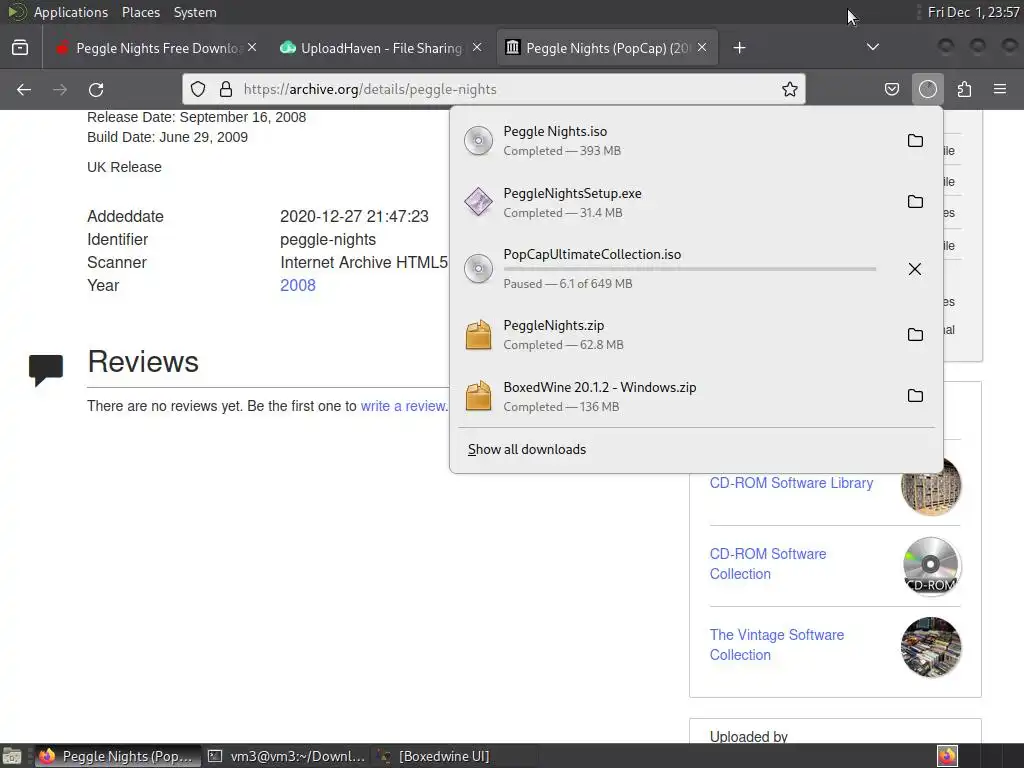Screen dimensions: 1024x768
Task: Open the Firefox View tab icon
Action: (x=20, y=48)
